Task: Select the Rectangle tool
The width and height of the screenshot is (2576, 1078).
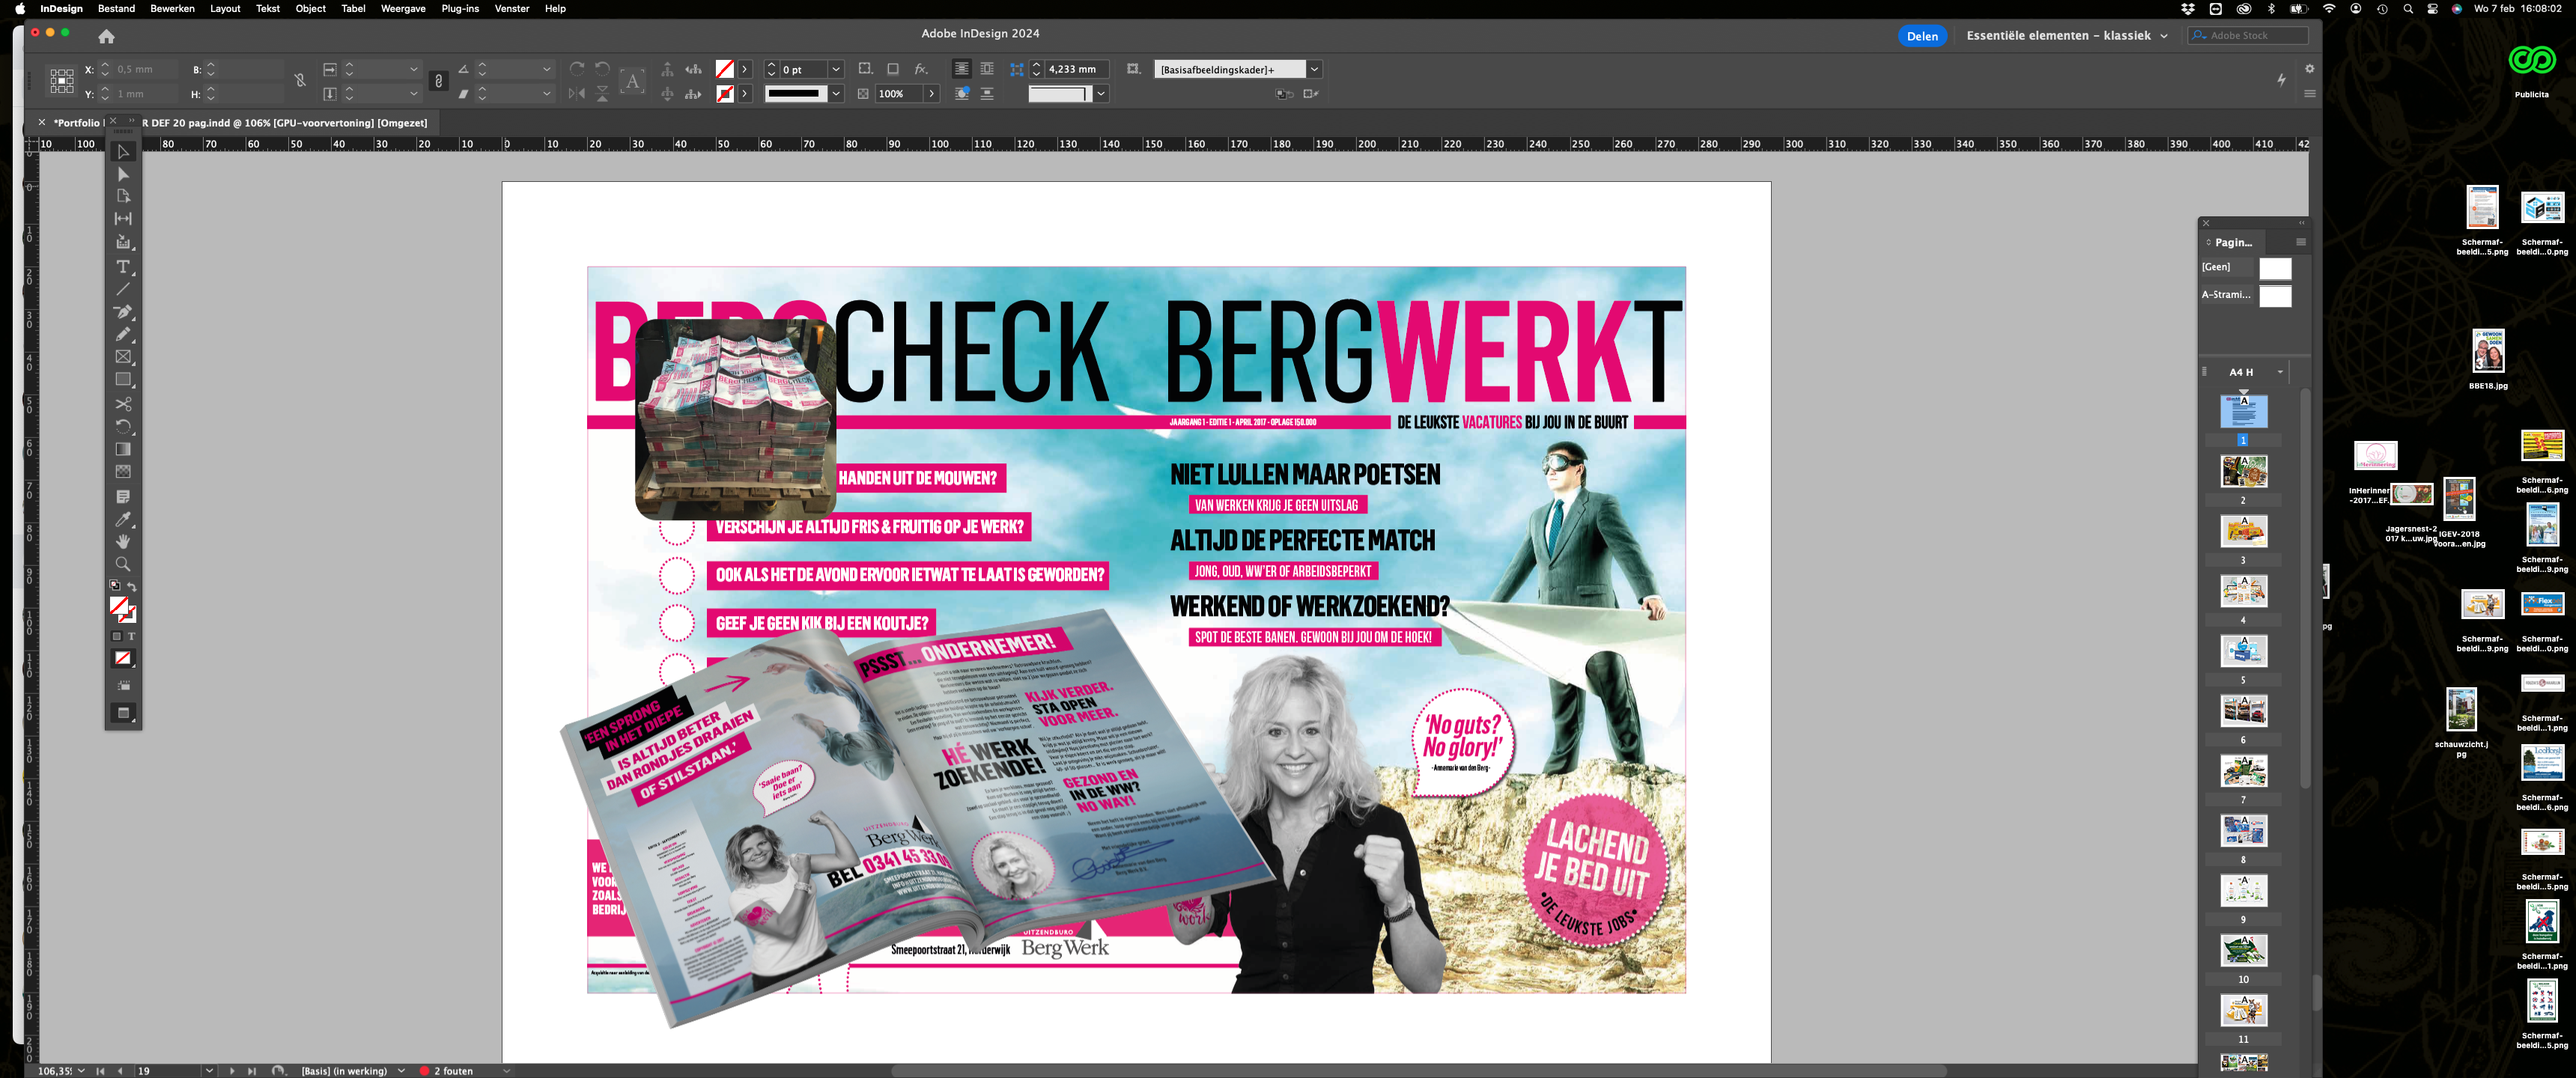Action: point(123,380)
